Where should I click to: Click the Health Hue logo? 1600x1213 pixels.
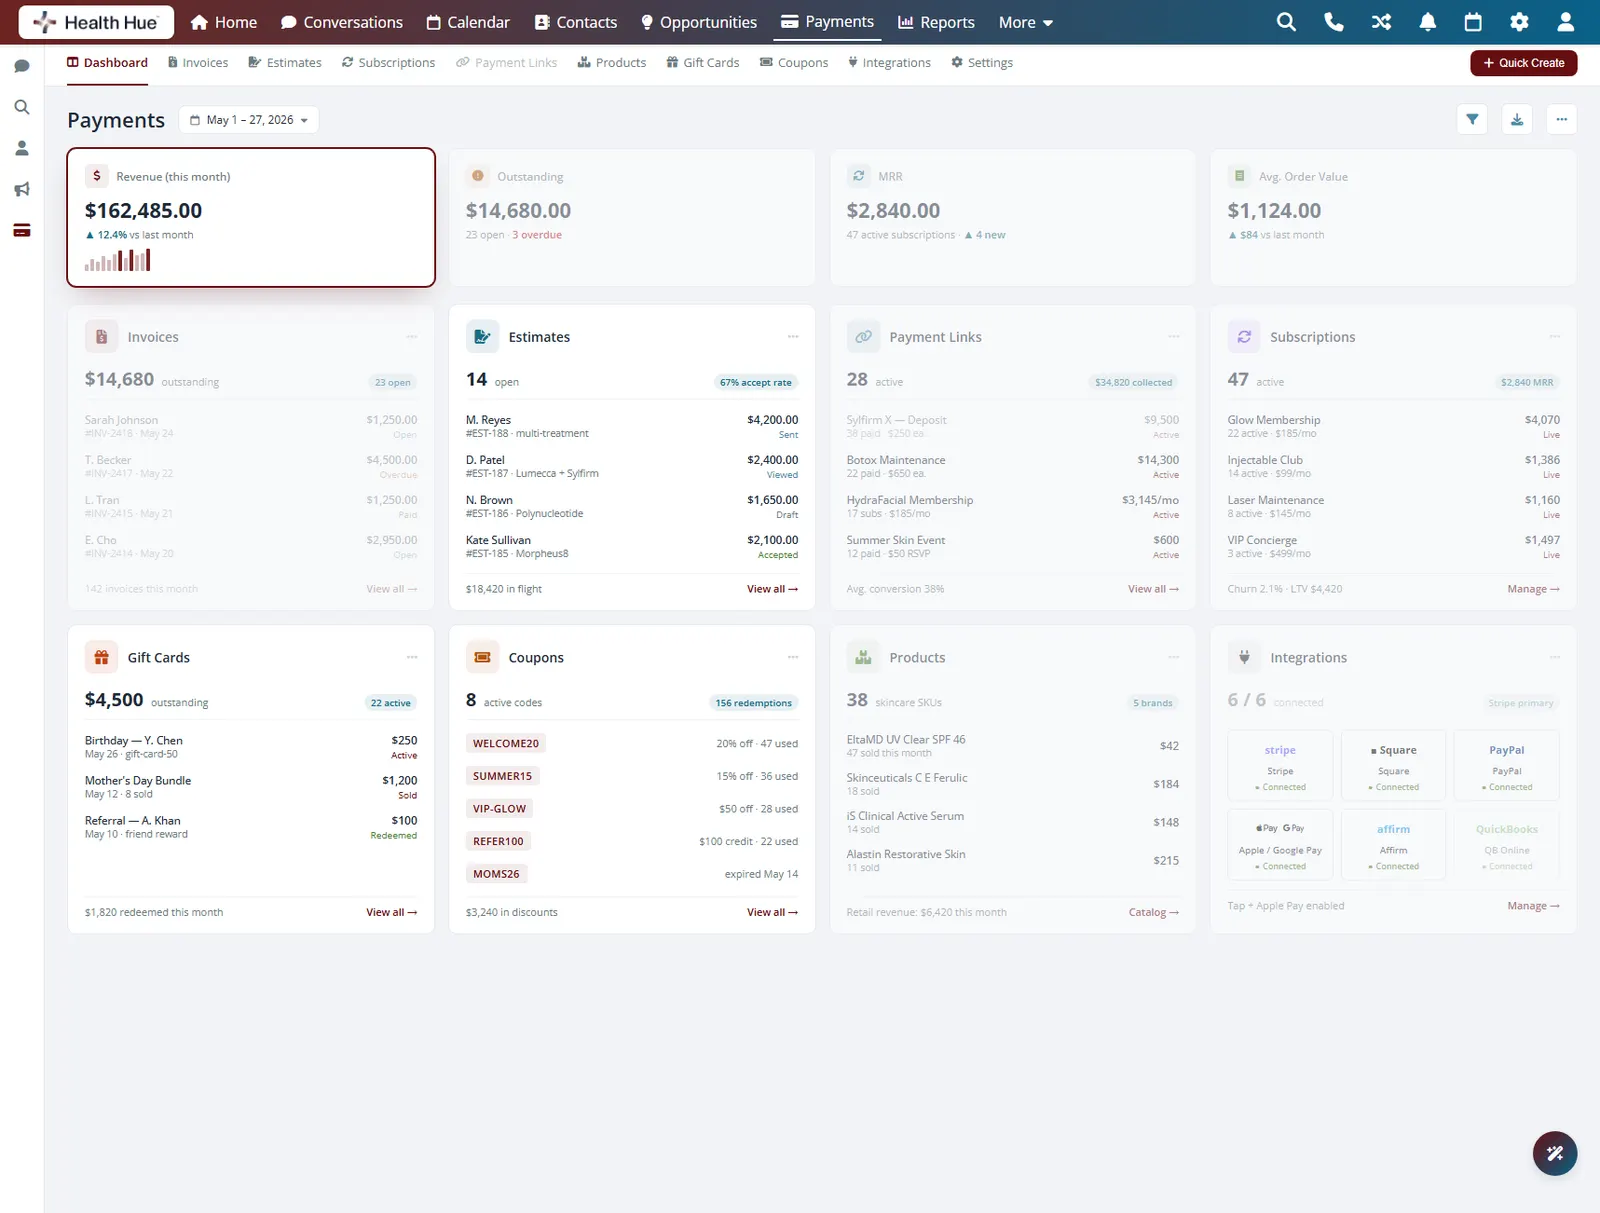click(x=96, y=22)
